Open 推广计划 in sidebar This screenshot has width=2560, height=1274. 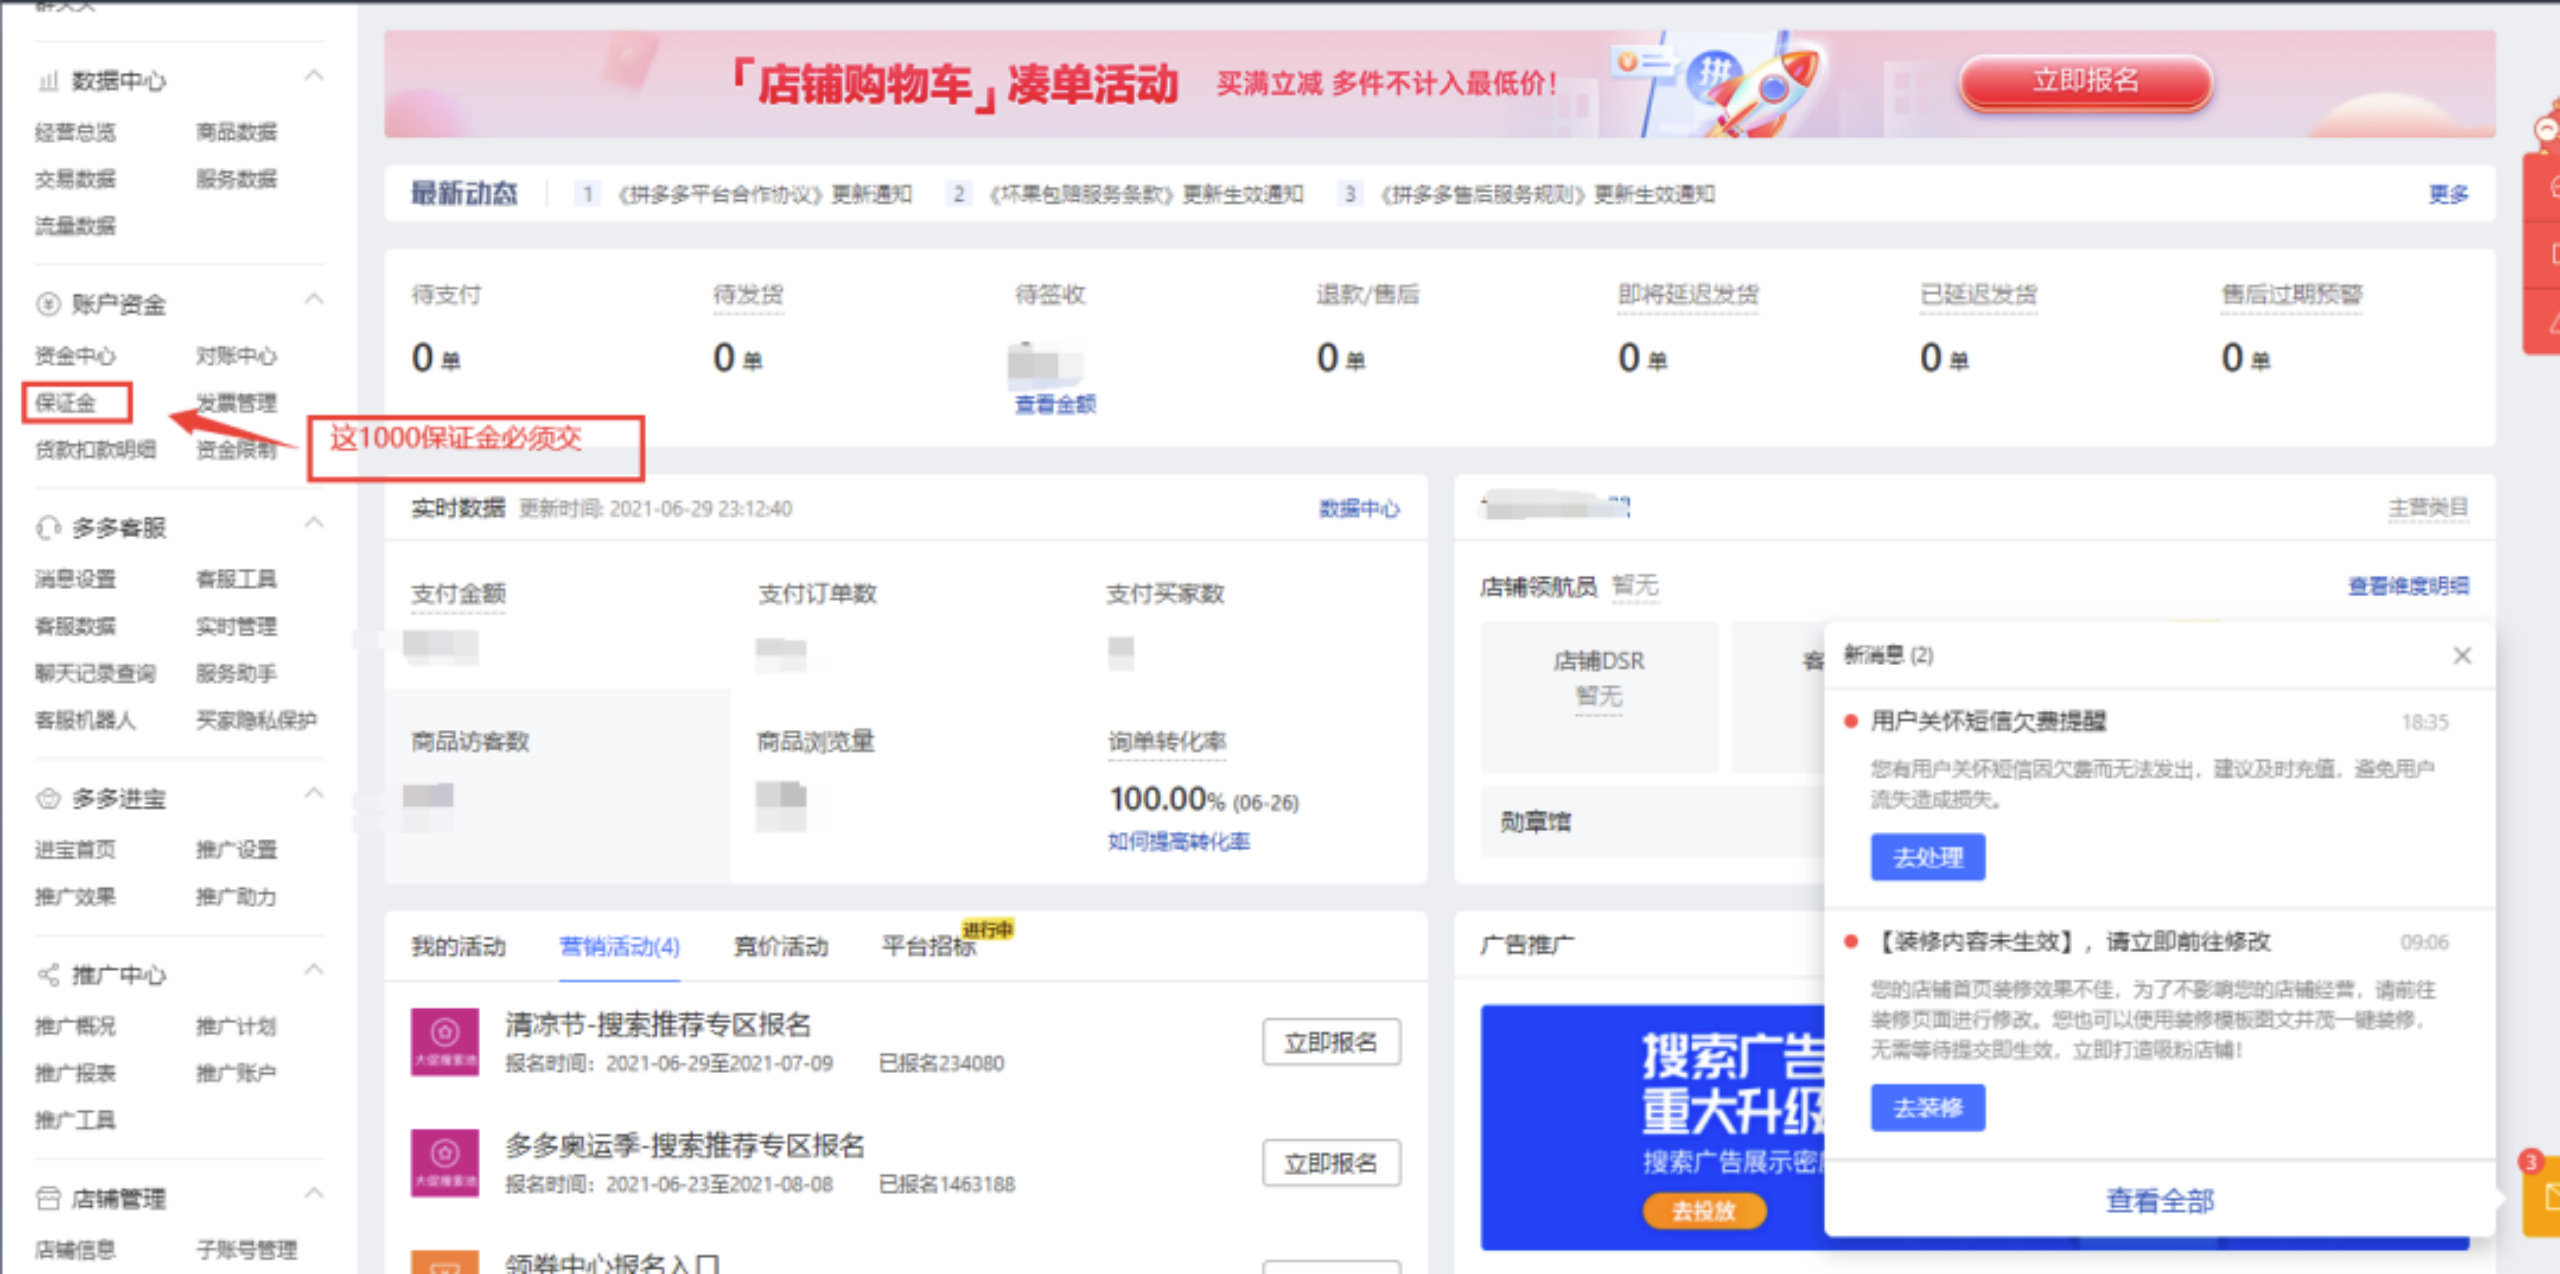(x=236, y=1025)
